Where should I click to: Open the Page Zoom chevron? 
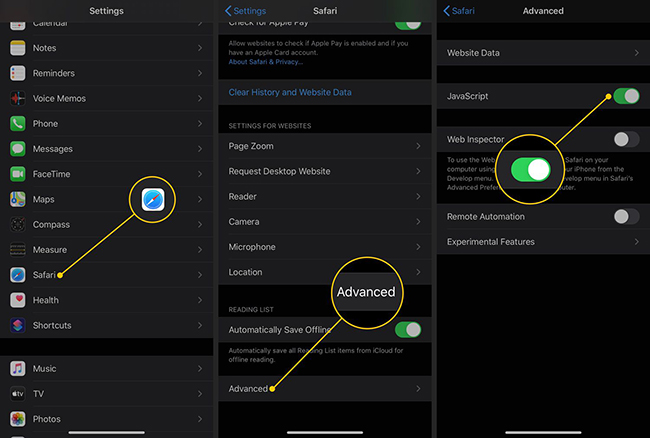[x=418, y=146]
